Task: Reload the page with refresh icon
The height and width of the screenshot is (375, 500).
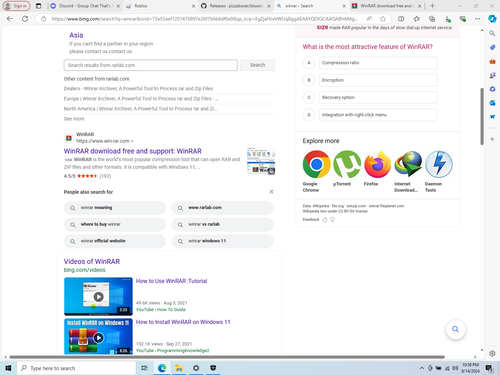Action: tap(25, 19)
